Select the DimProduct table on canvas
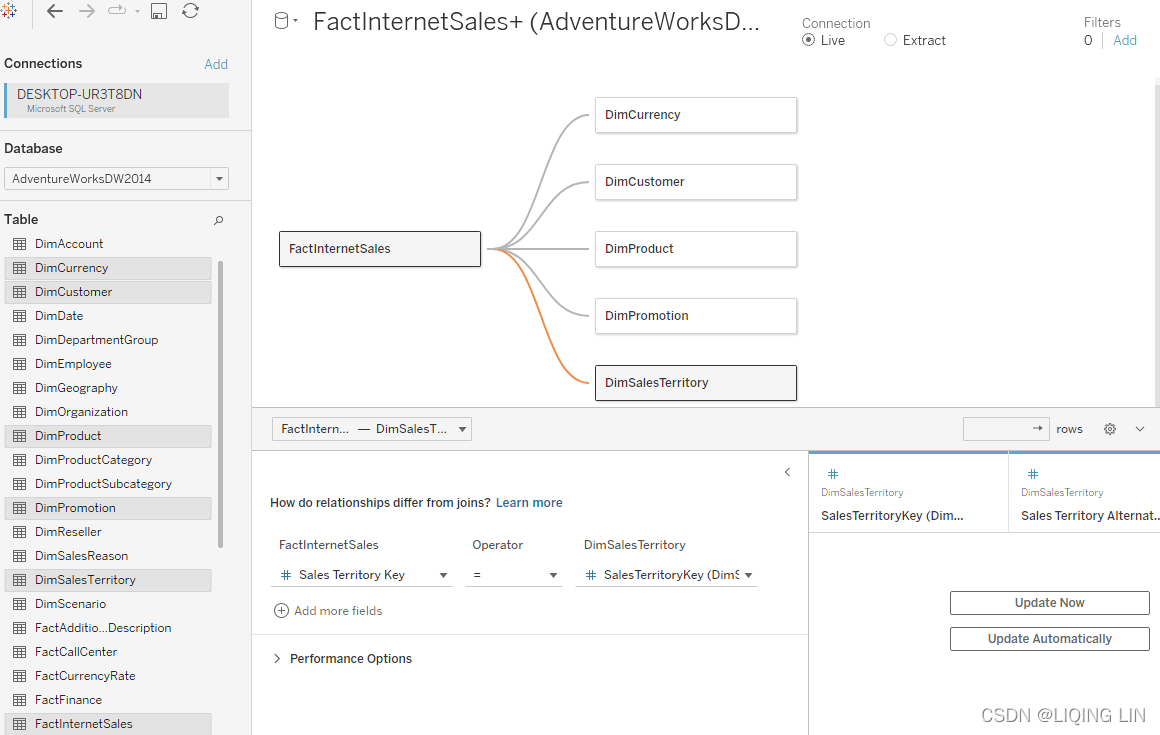This screenshot has height=735, width=1160. pyautogui.click(x=695, y=249)
